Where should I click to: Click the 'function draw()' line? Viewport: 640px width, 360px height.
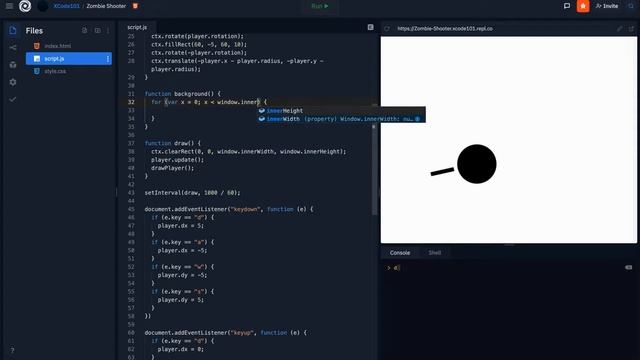pyautogui.click(x=172, y=143)
